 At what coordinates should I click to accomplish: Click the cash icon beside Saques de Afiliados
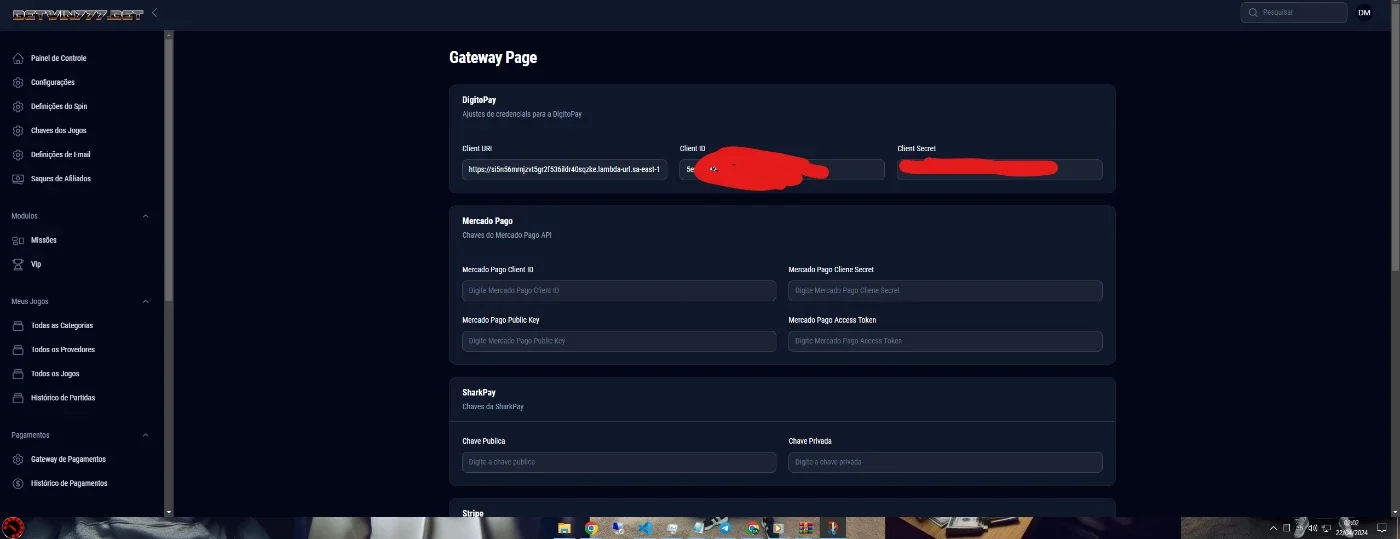18,178
